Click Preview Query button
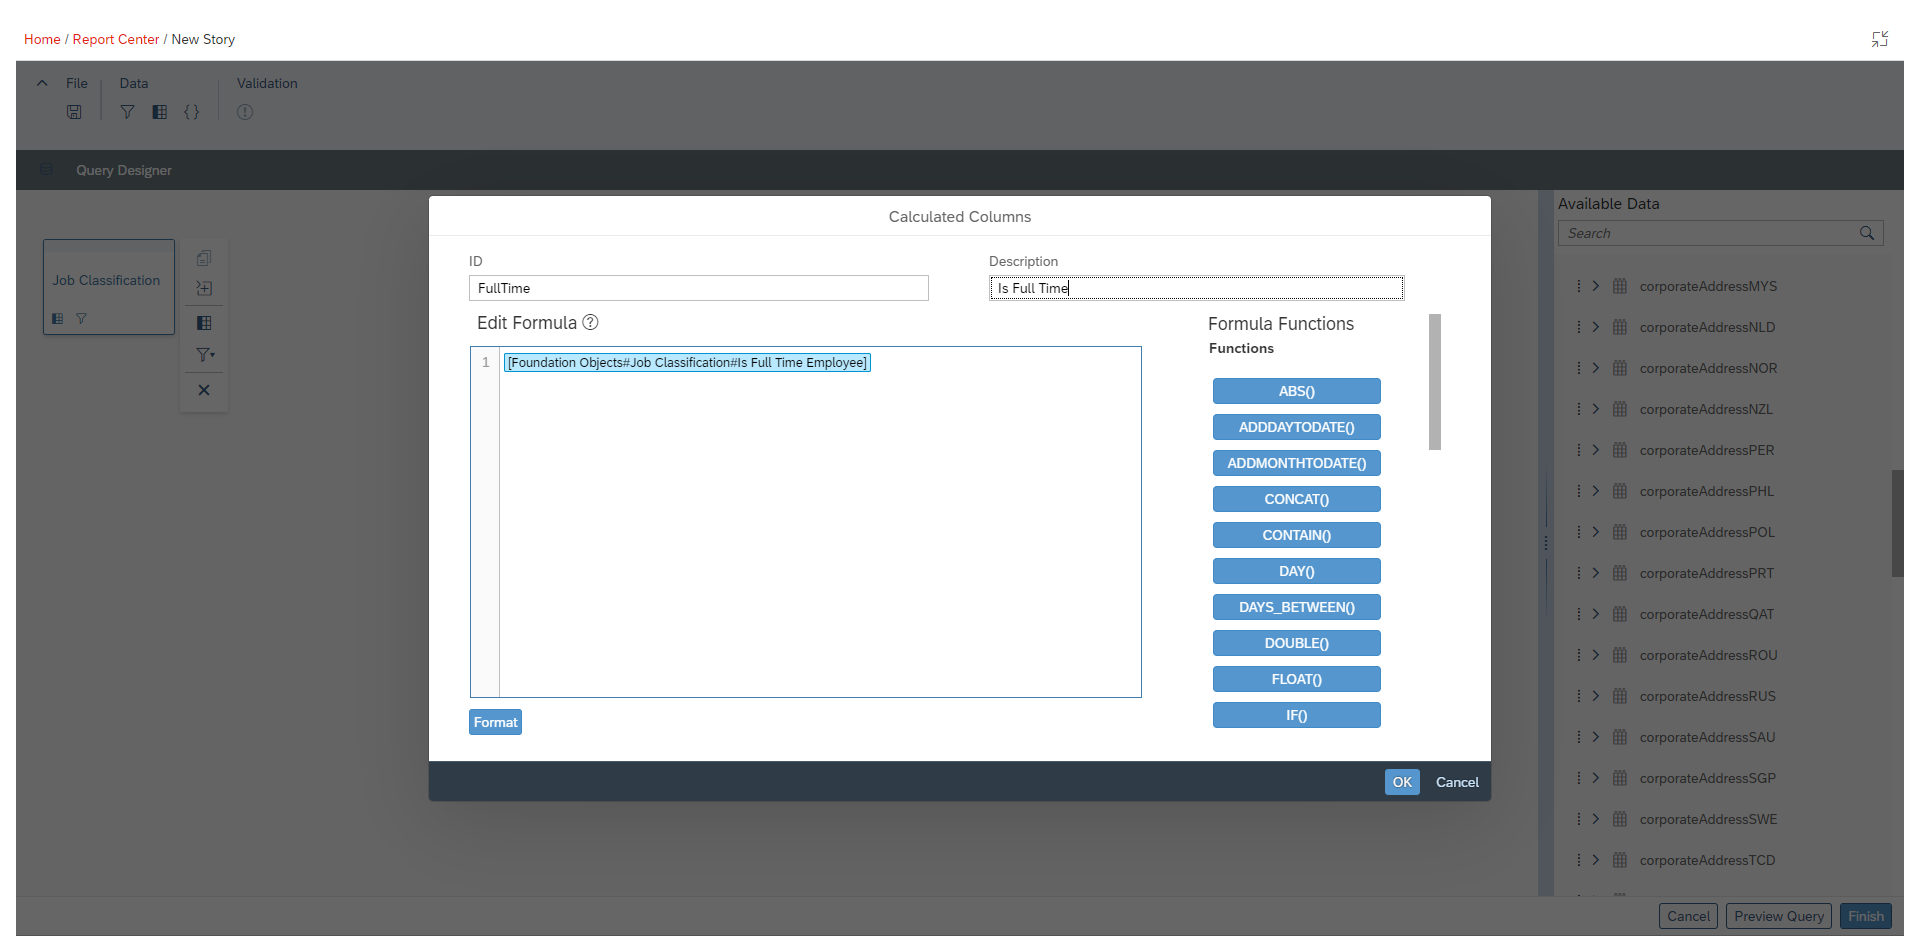 pyautogui.click(x=1779, y=916)
